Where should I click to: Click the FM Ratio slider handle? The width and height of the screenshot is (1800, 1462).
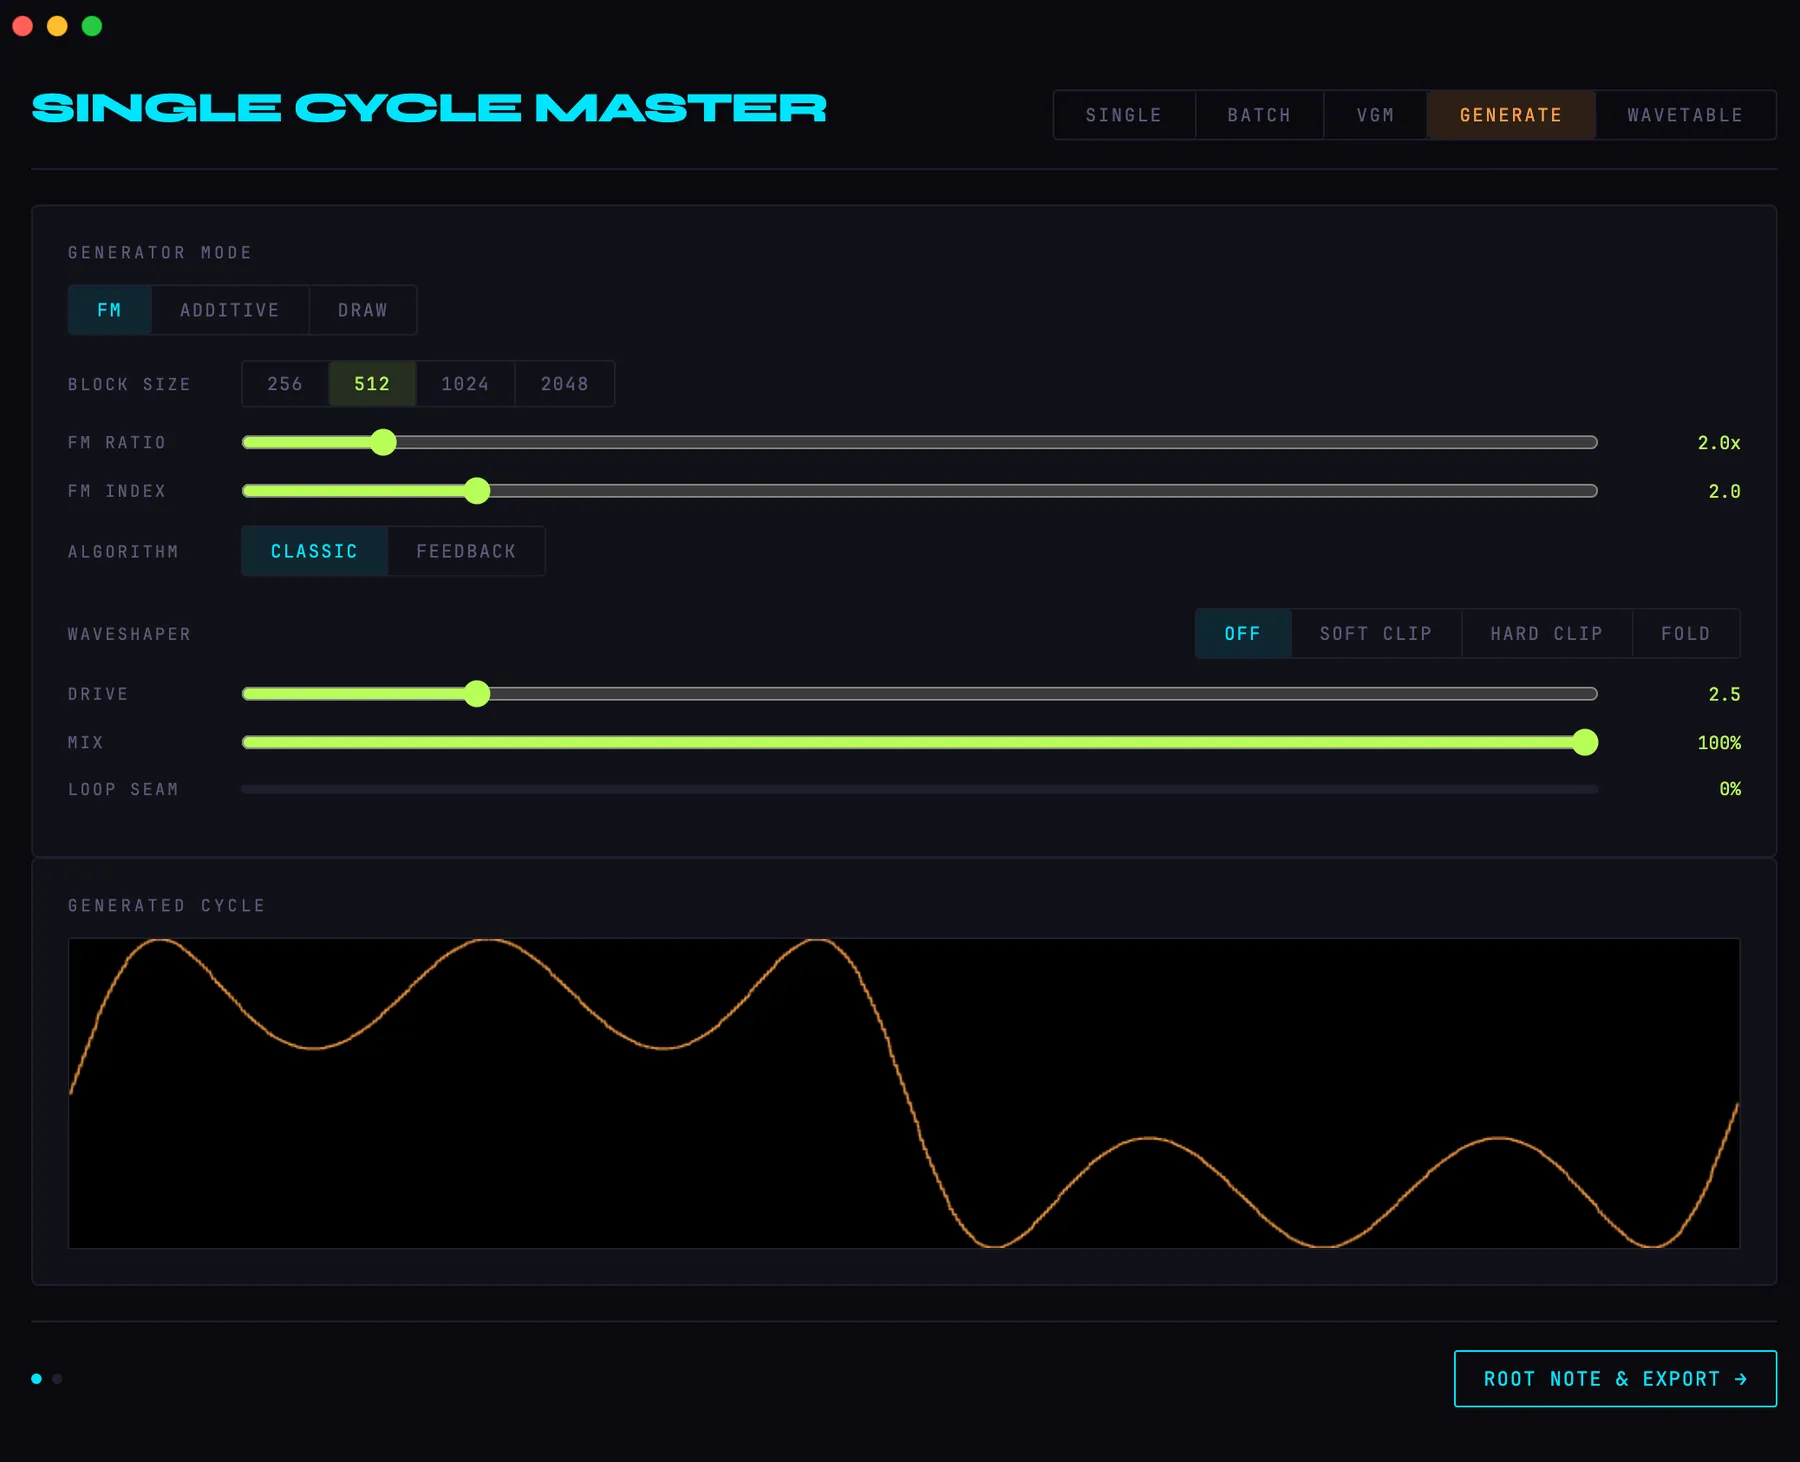click(383, 442)
